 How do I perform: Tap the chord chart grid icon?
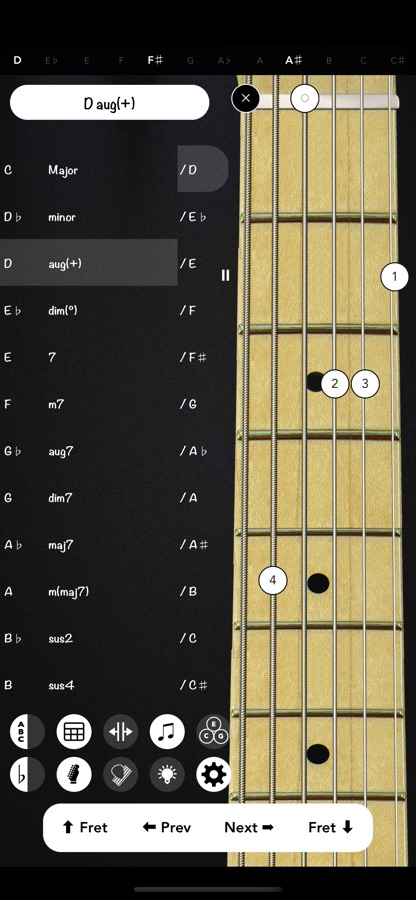(74, 732)
